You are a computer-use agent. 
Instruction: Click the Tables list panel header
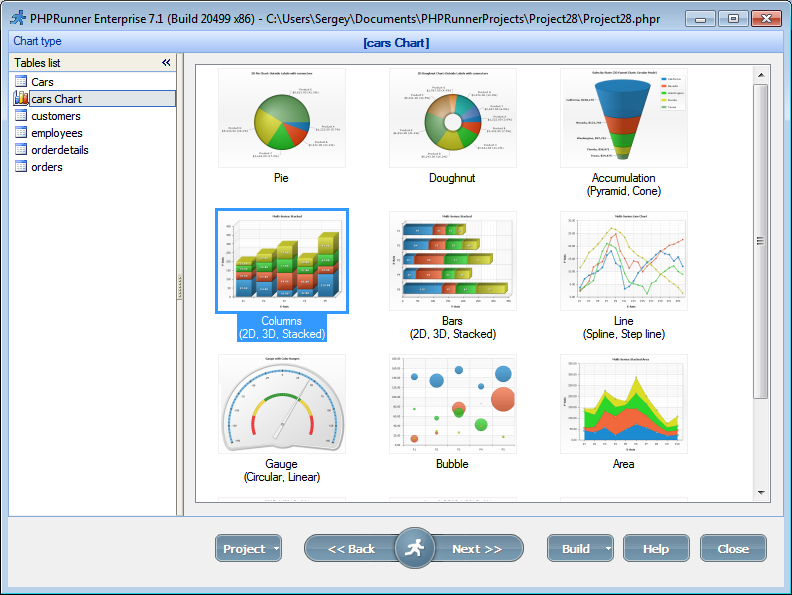click(x=92, y=63)
